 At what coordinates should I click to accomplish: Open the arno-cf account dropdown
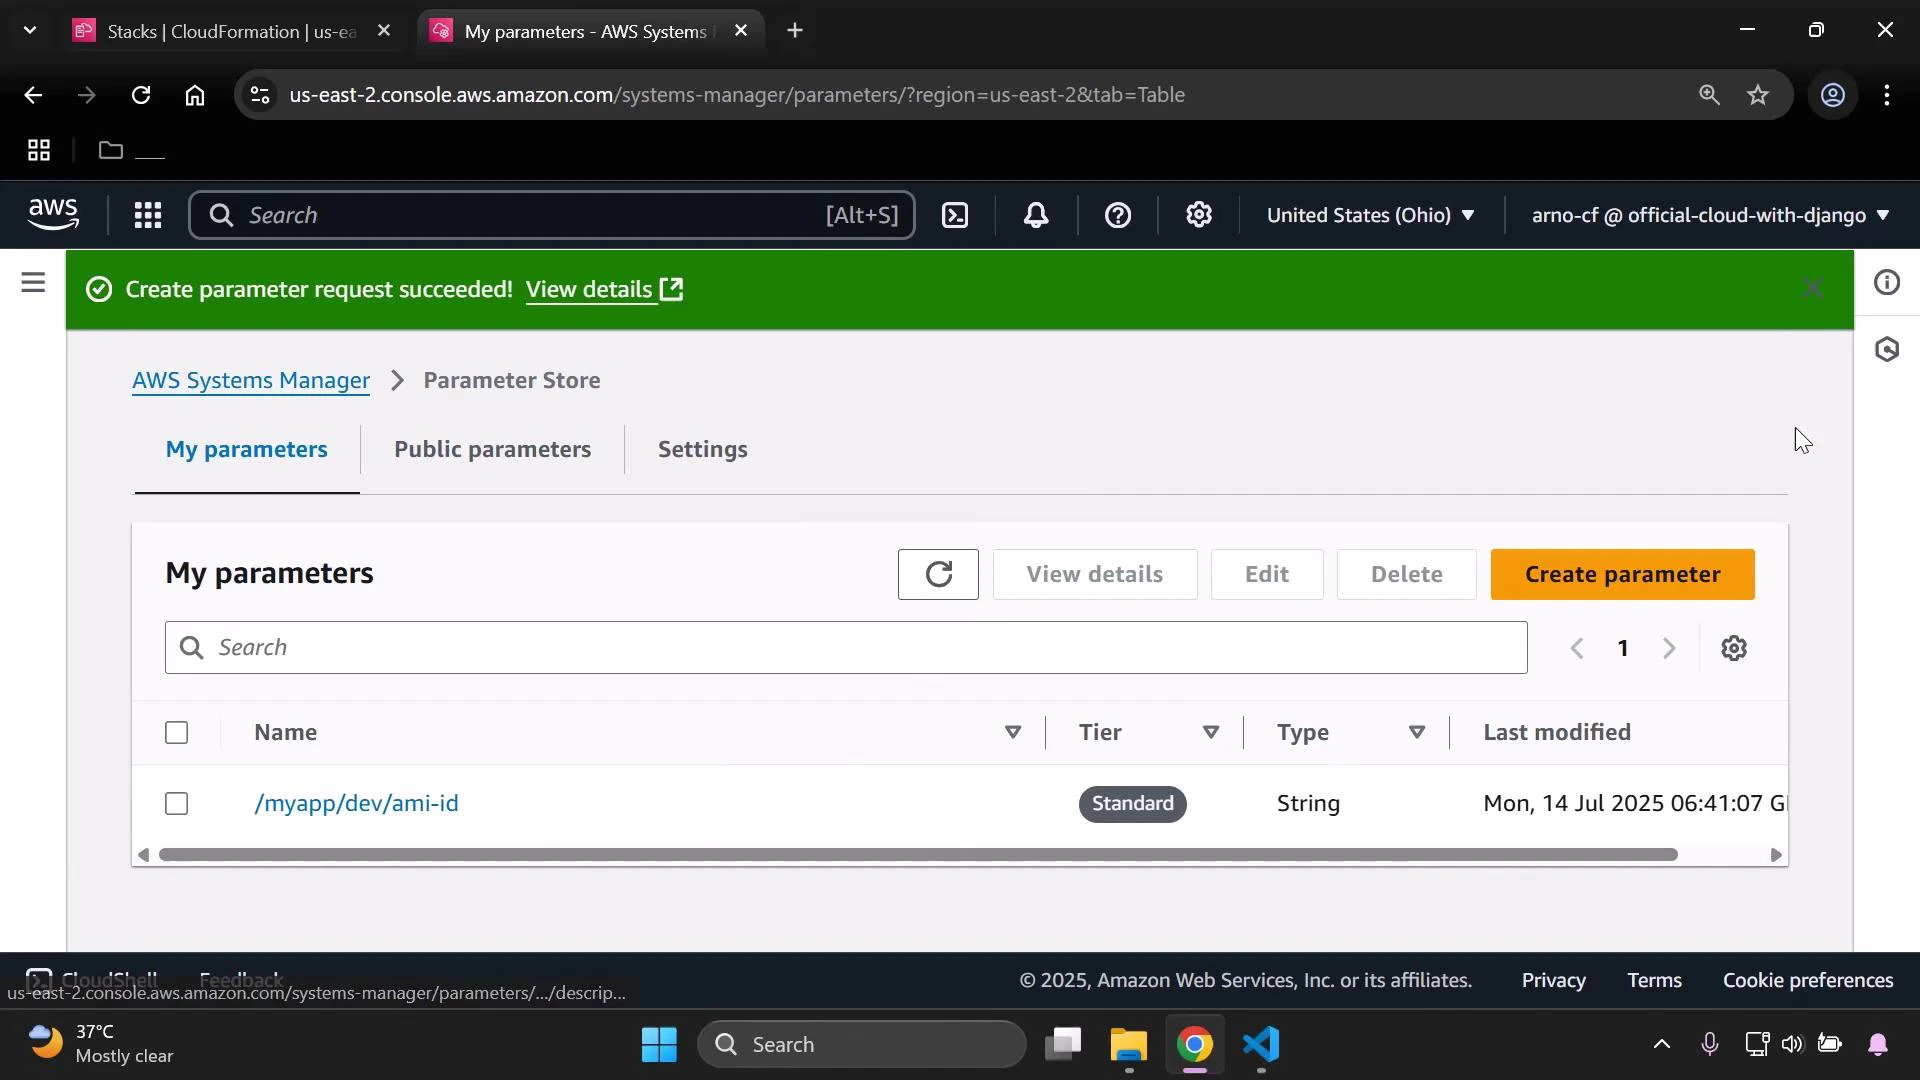coord(1707,215)
